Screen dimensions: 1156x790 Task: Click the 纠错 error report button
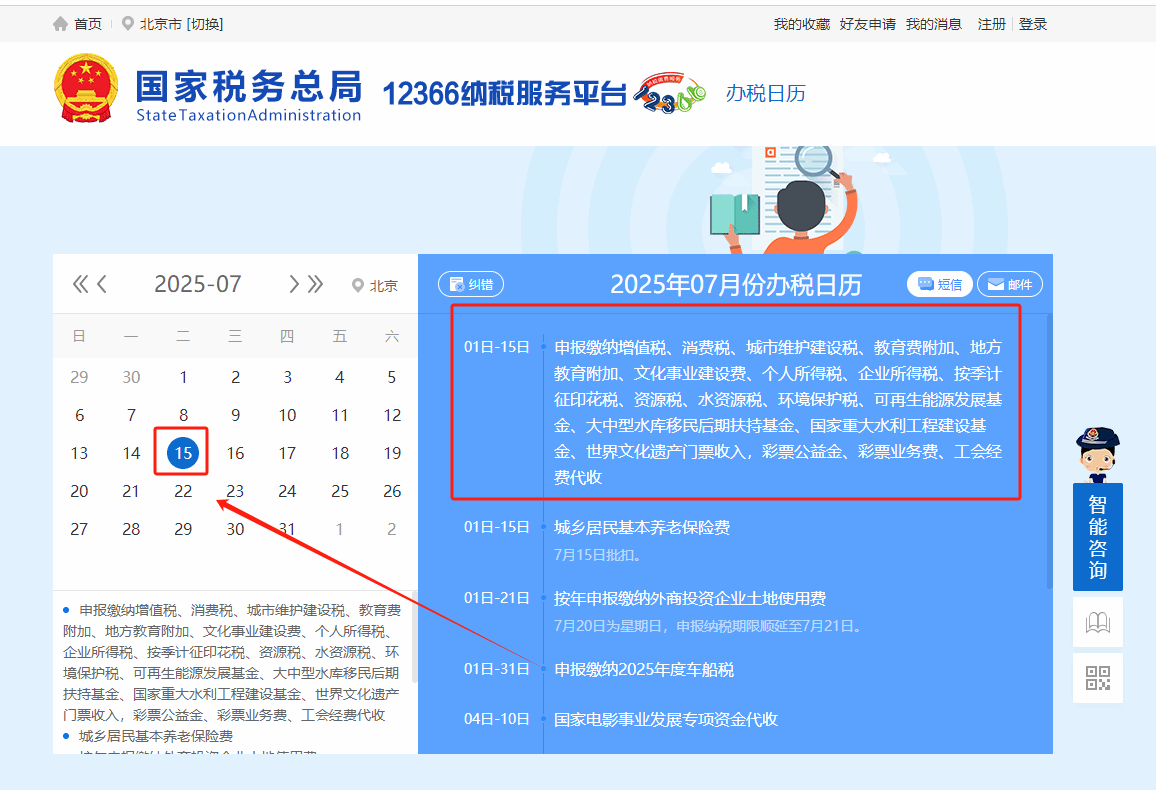[471, 285]
